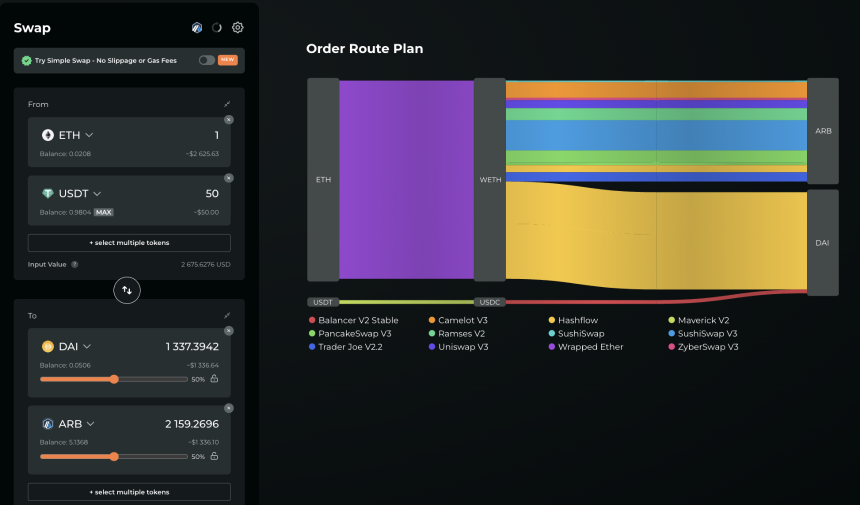This screenshot has height=505, width=860.
Task: Click the Balancer V2 Stable legend dot
Action: pyautogui.click(x=312, y=320)
